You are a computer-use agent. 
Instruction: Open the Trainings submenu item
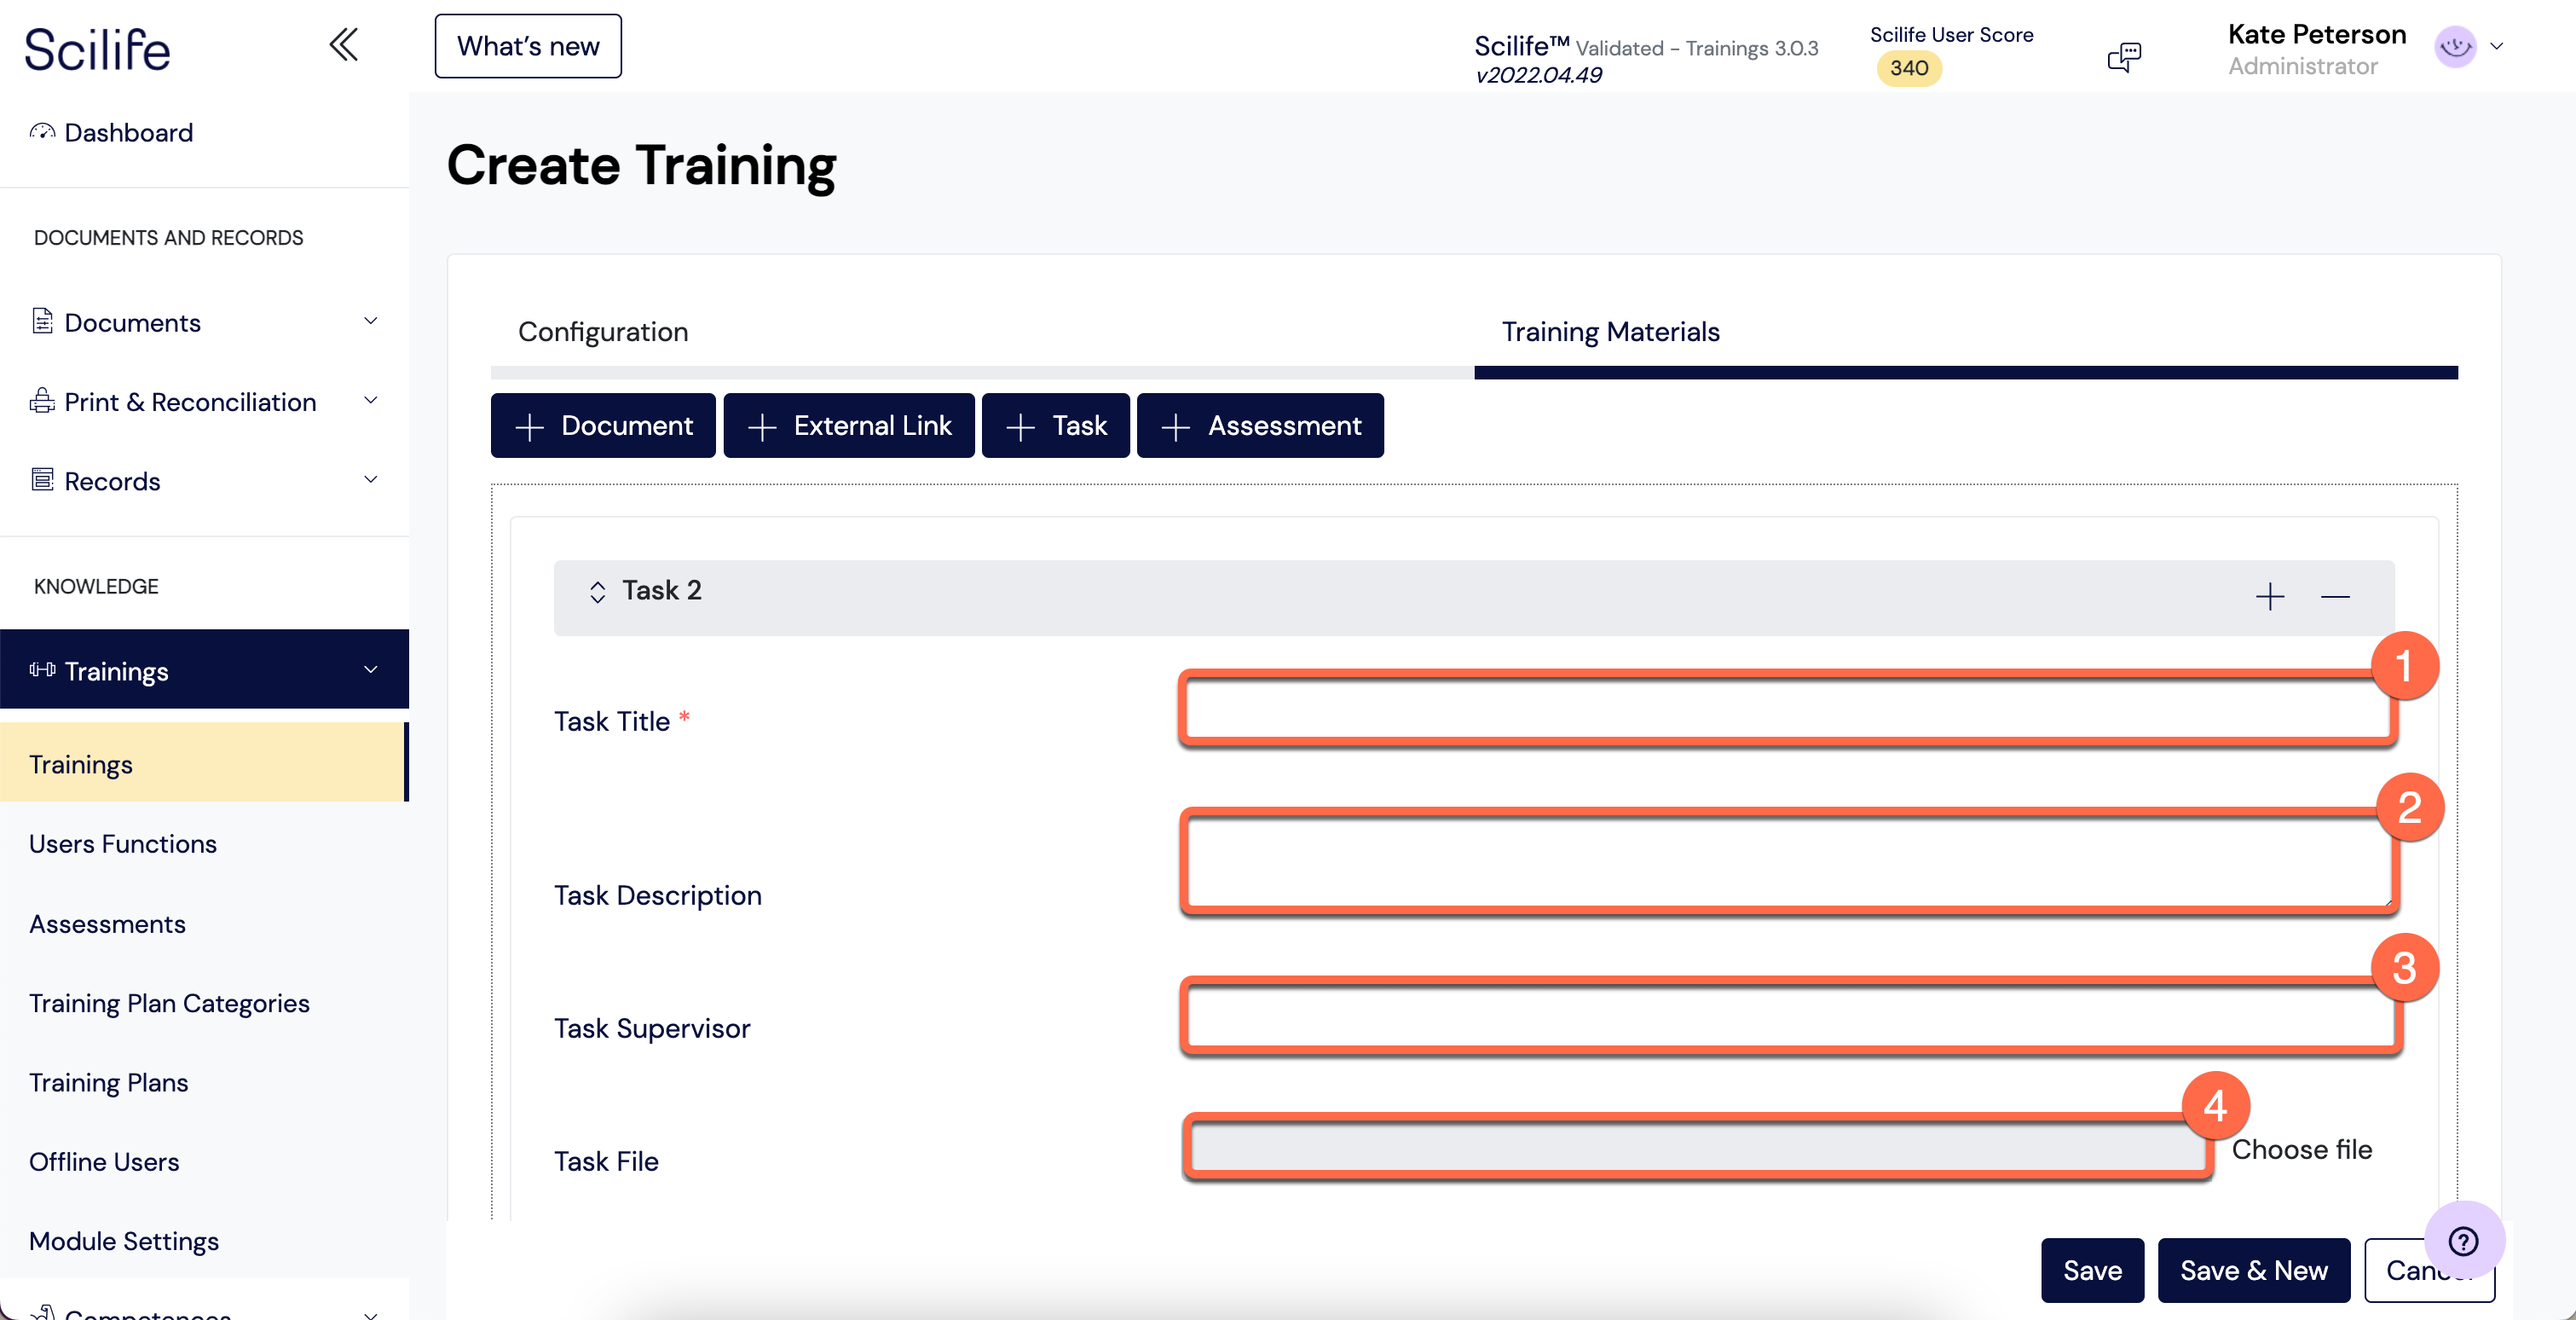pos(204,764)
